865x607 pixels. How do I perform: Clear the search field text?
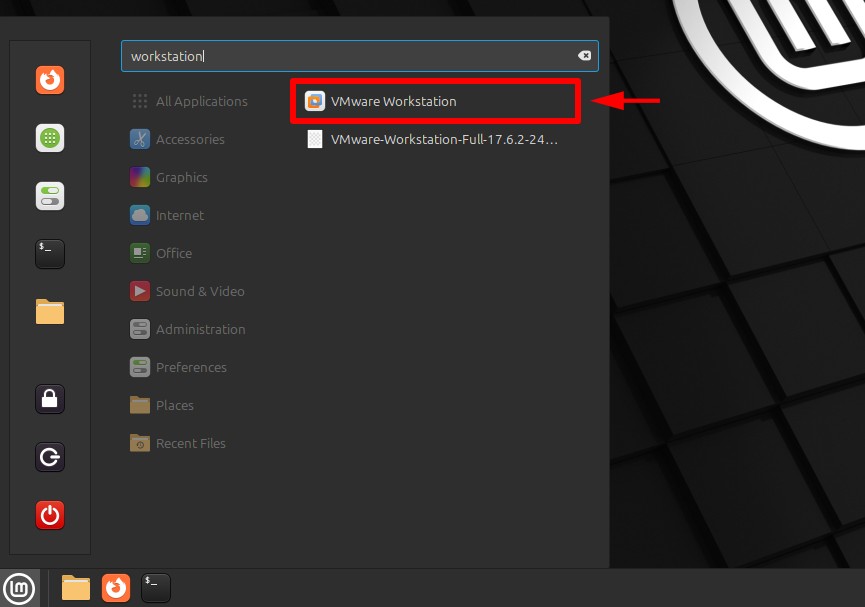click(x=584, y=56)
